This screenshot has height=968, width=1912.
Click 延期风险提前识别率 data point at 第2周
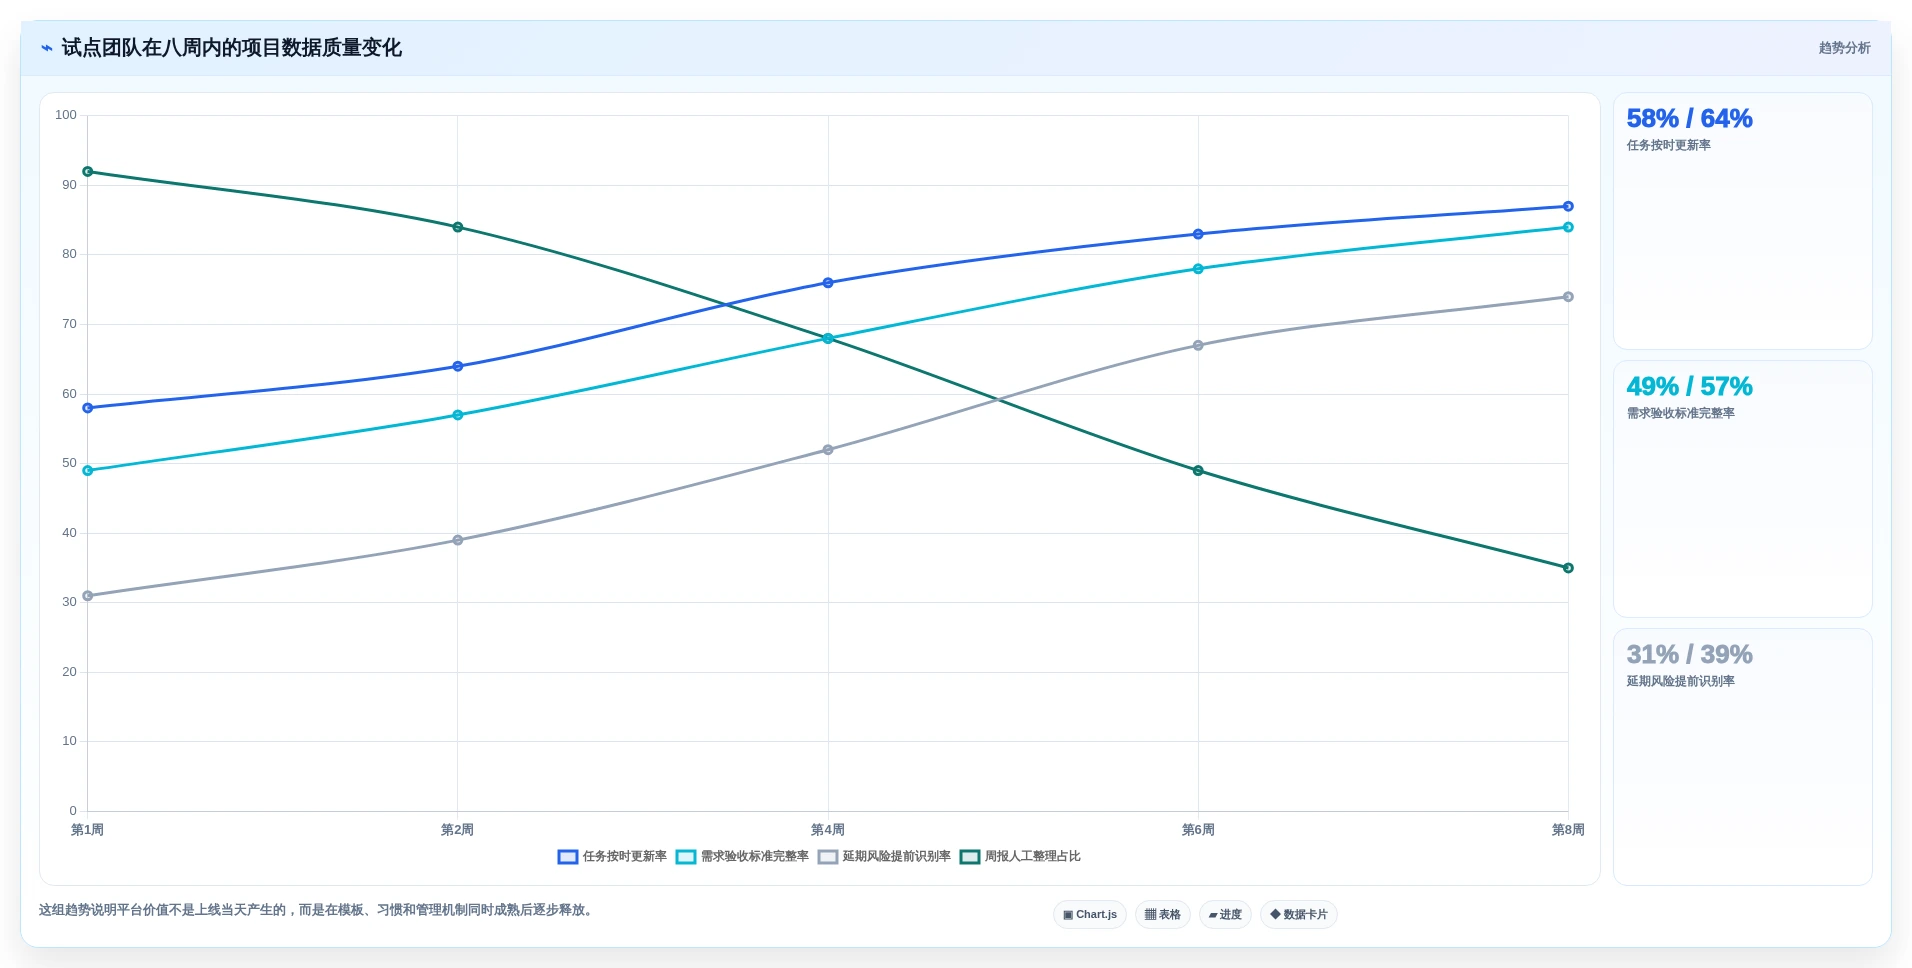(458, 540)
